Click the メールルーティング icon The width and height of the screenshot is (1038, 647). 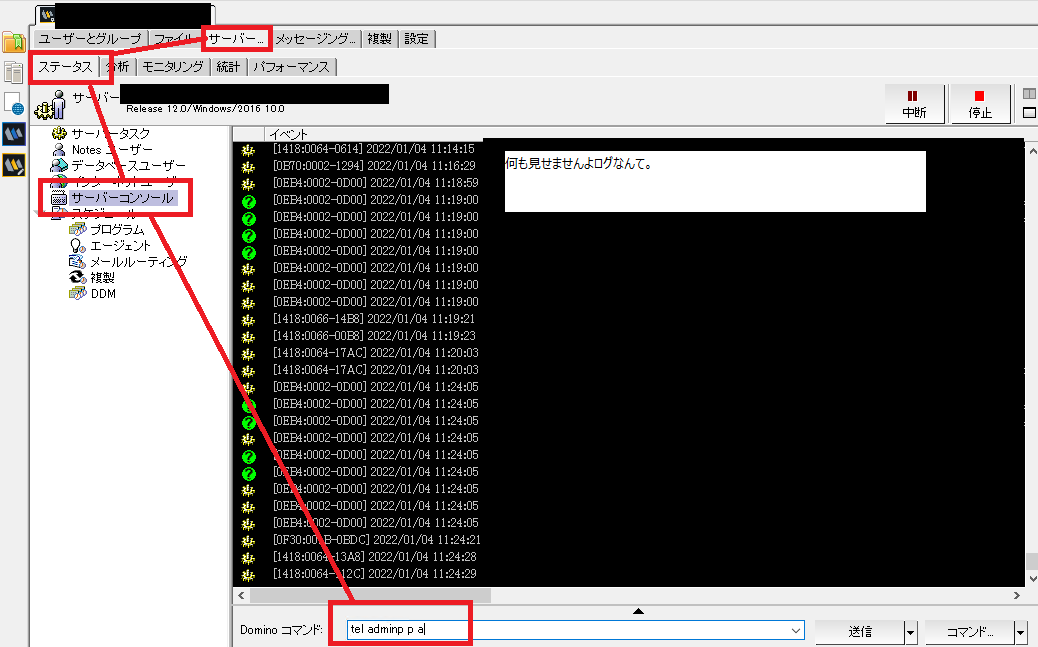(x=78, y=262)
